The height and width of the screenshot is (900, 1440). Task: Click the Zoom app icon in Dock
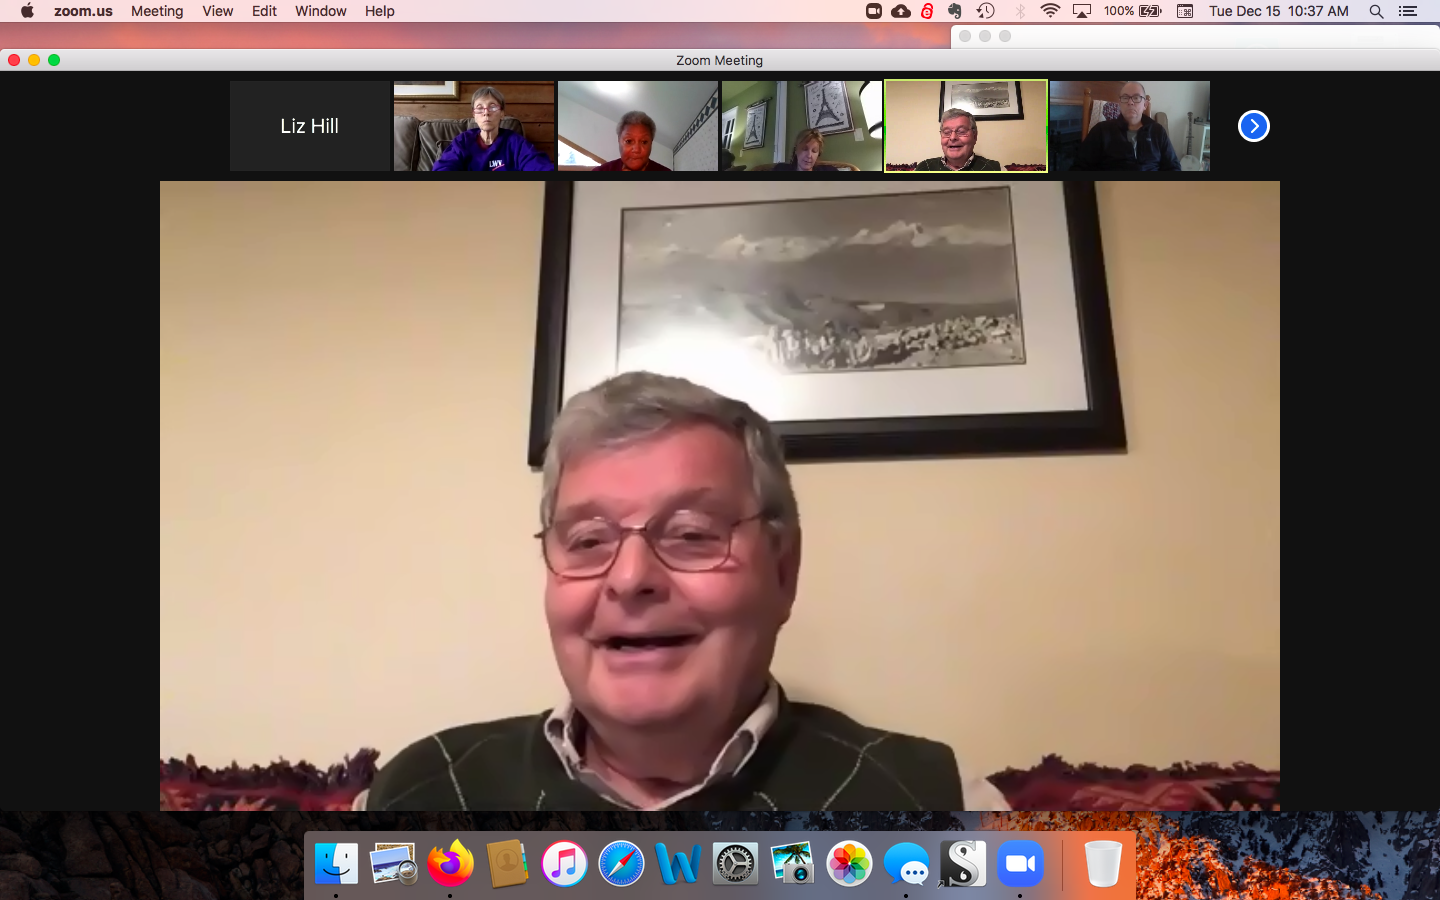(x=1020, y=863)
